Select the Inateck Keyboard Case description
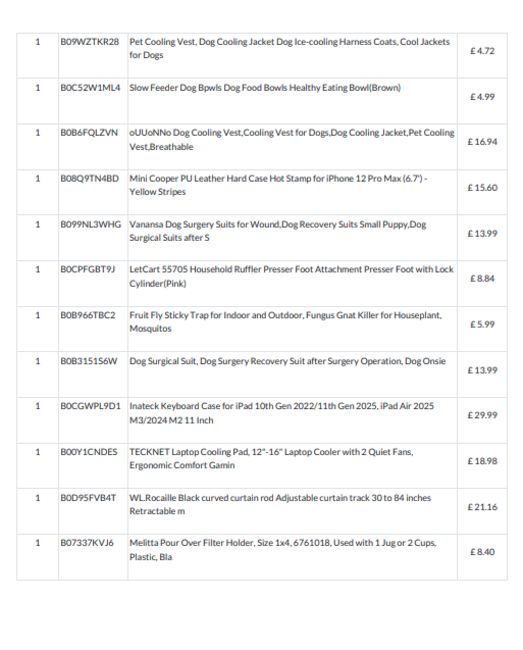The width and height of the screenshot is (523, 650). [x=281, y=413]
